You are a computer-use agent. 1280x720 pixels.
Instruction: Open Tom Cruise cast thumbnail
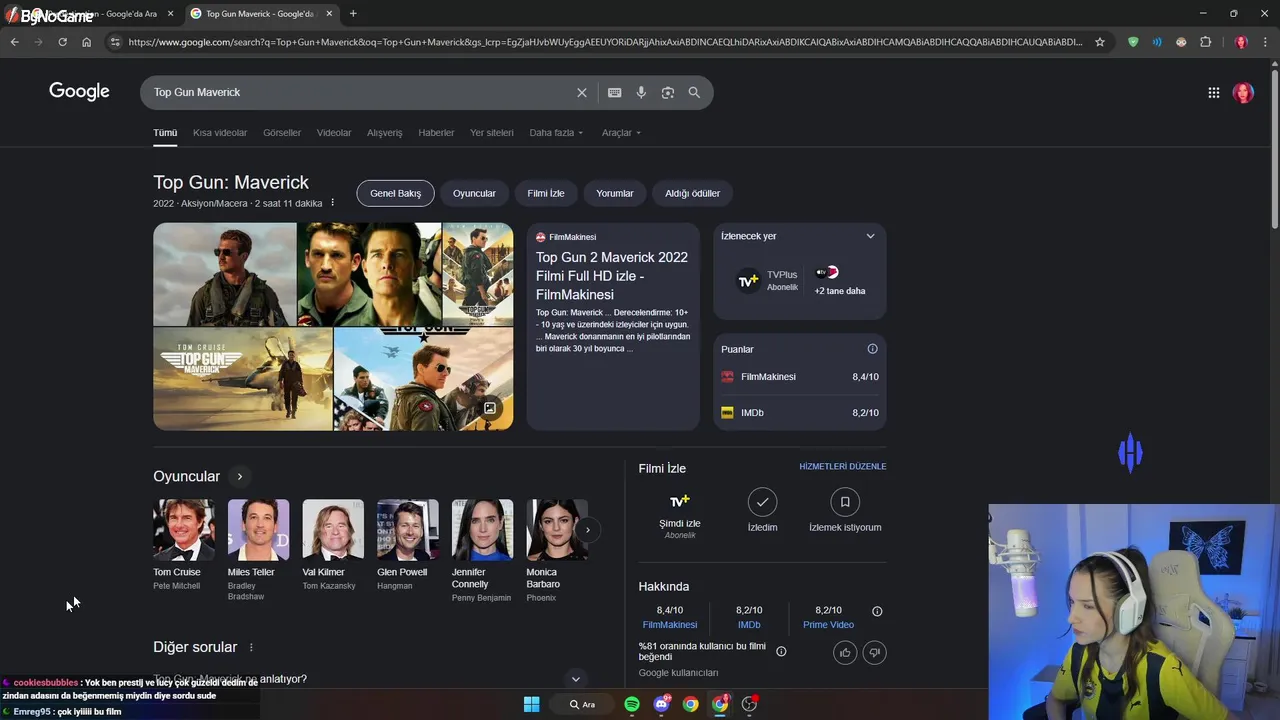[183, 530]
